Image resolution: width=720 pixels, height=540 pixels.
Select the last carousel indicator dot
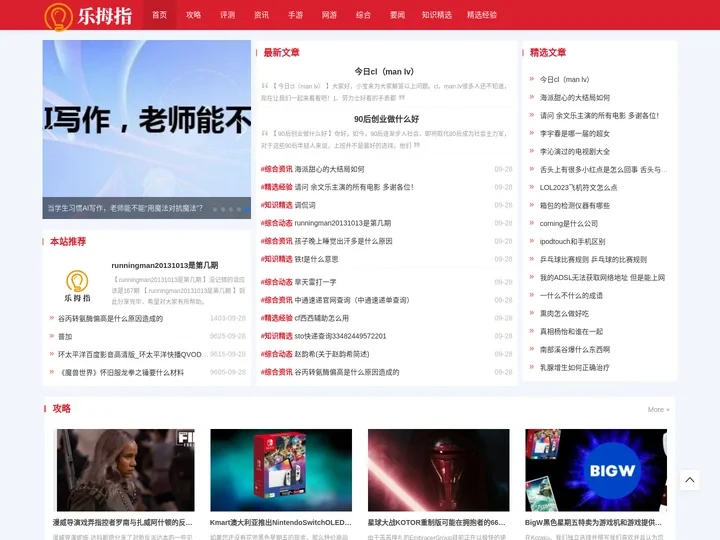coord(247,209)
